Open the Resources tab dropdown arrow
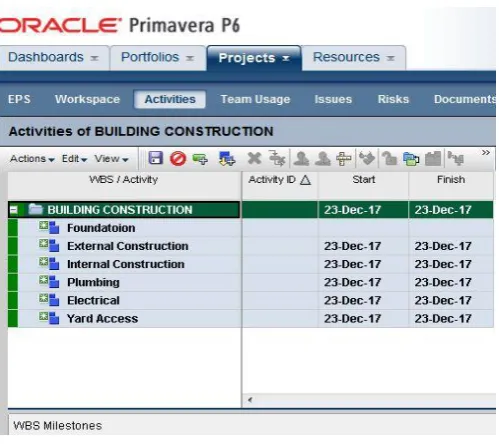Screen dimensions: 499x444 point(390,58)
